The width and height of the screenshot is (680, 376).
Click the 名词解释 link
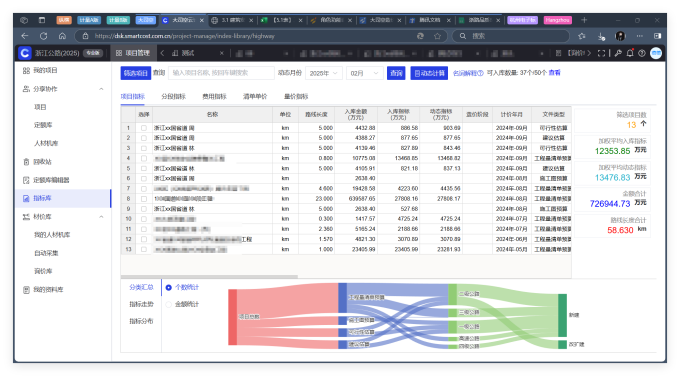tap(468, 73)
